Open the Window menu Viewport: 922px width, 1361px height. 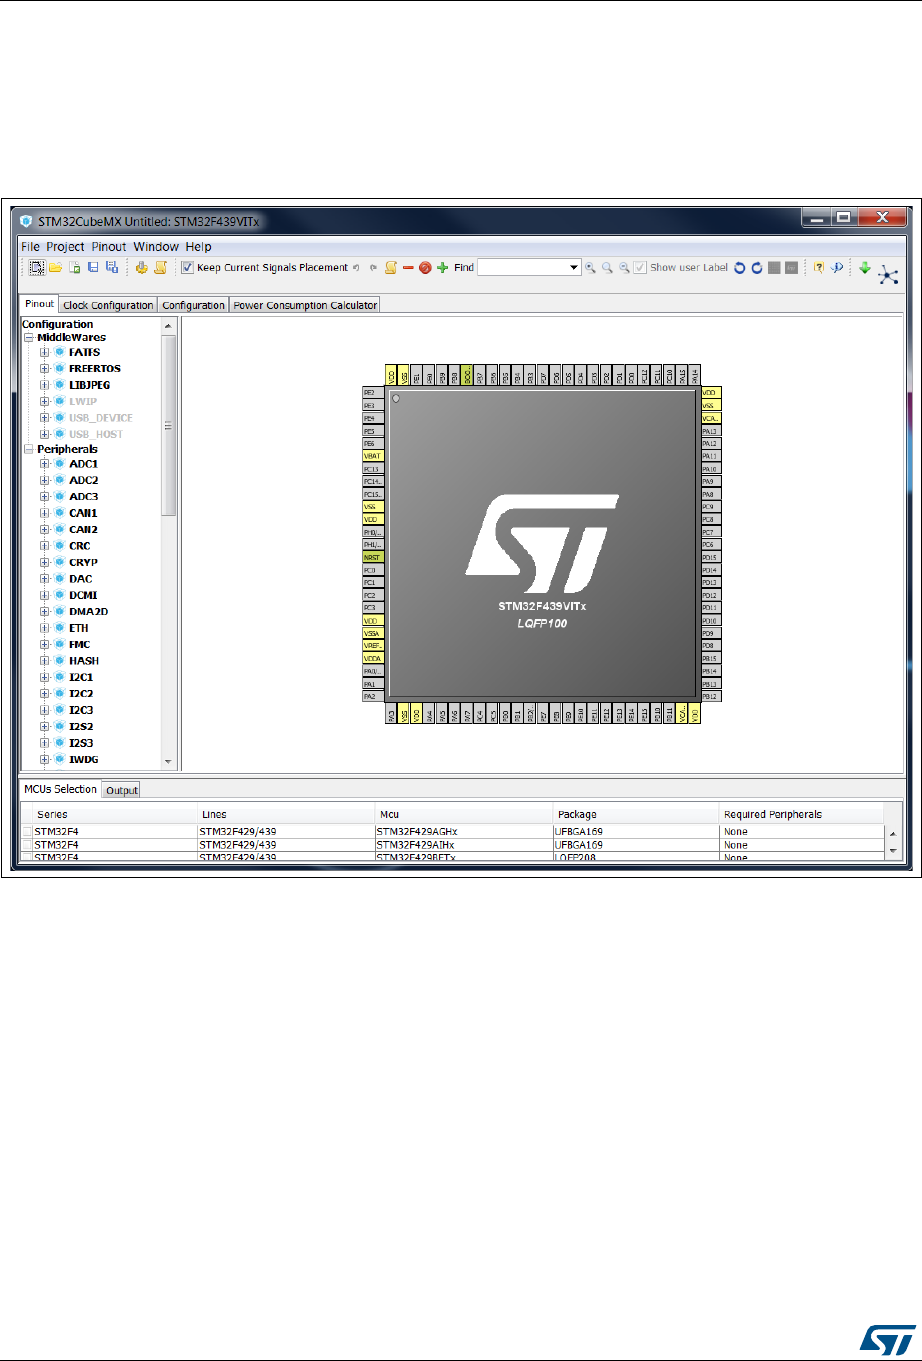156,246
